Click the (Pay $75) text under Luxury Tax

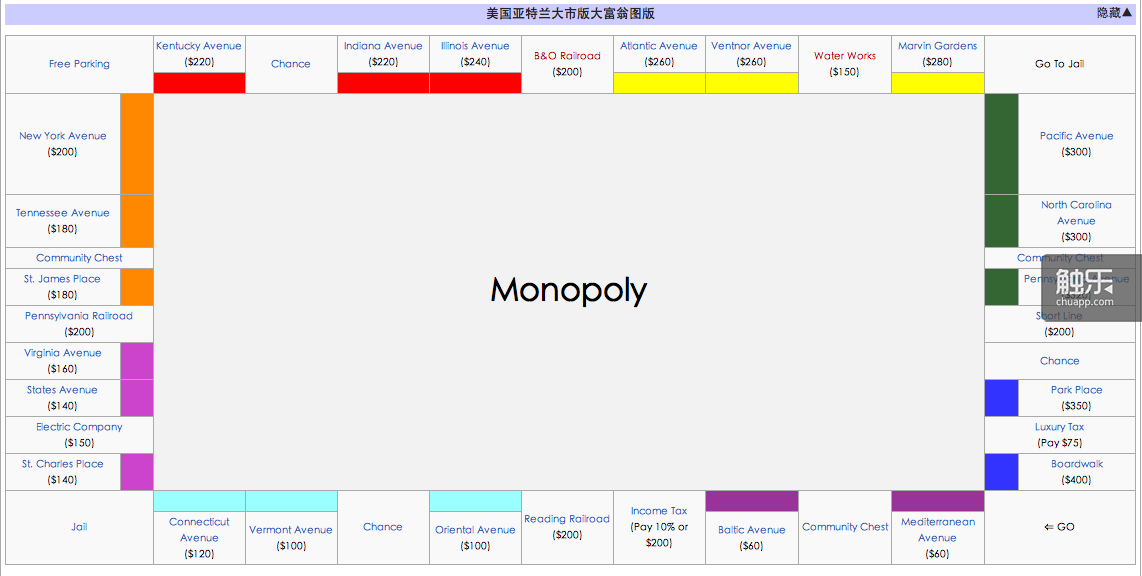tap(1060, 443)
